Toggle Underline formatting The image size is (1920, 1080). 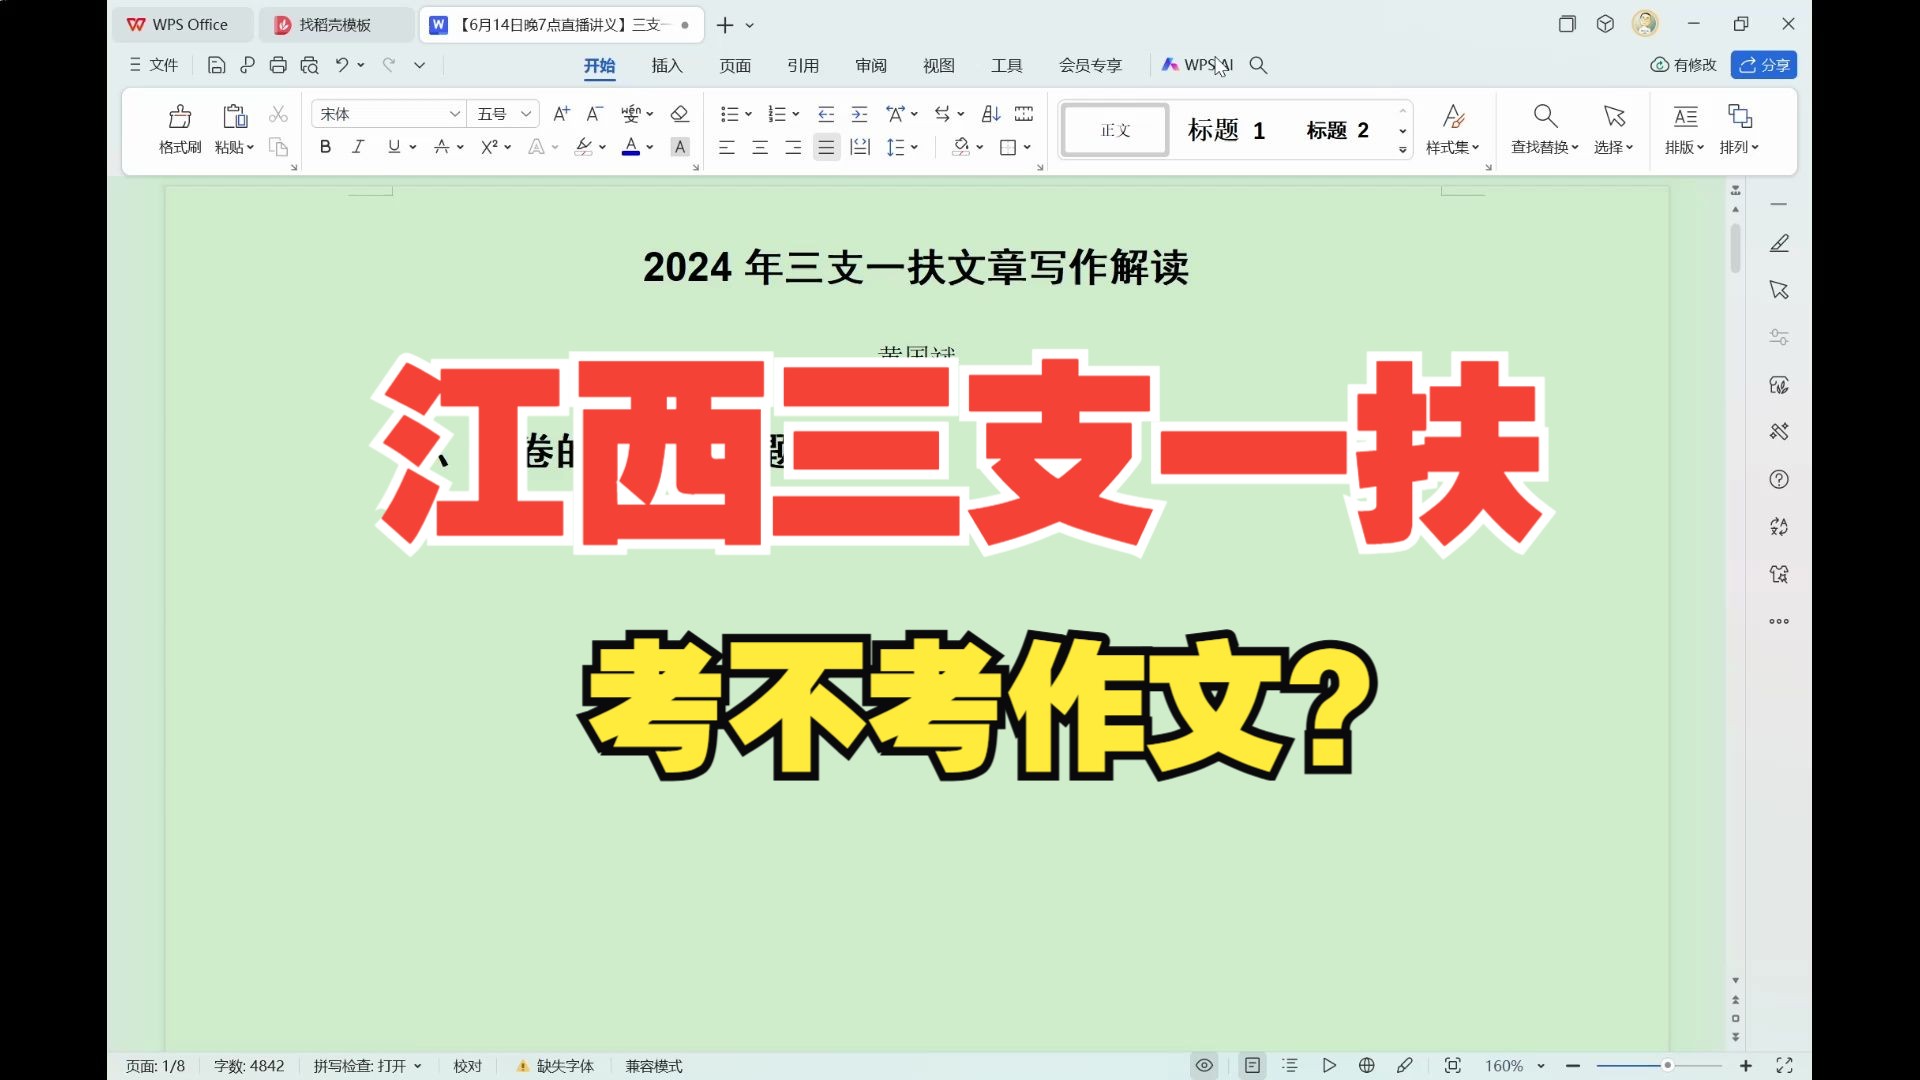point(394,147)
